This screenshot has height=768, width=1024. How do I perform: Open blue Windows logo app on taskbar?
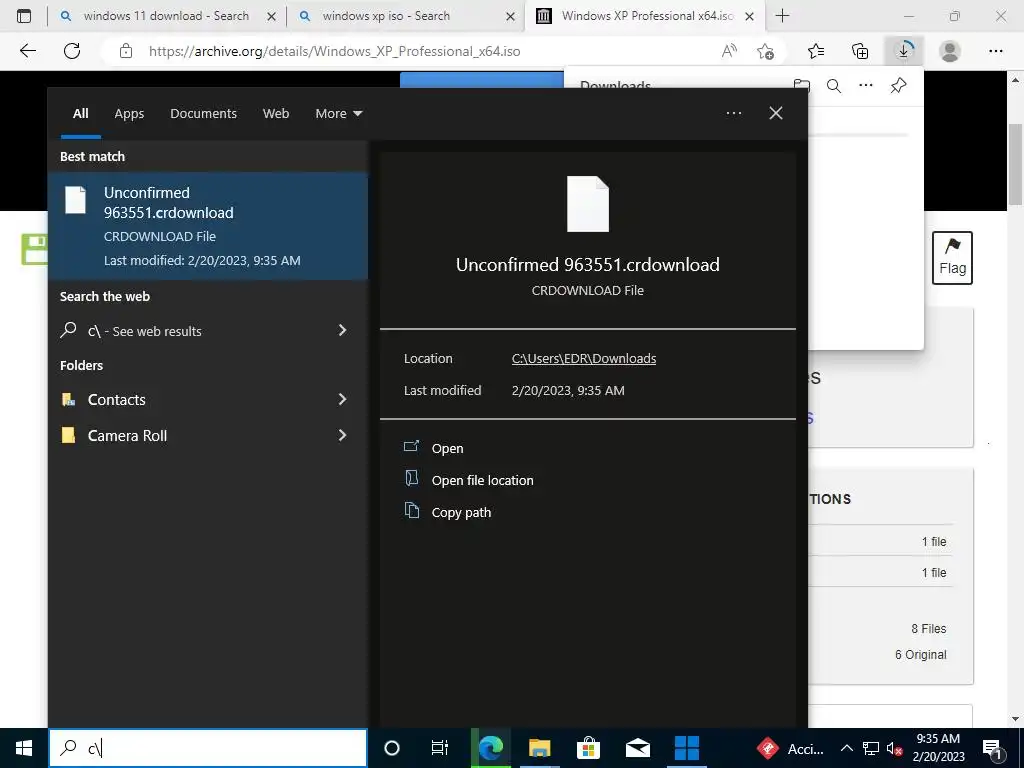(686, 748)
